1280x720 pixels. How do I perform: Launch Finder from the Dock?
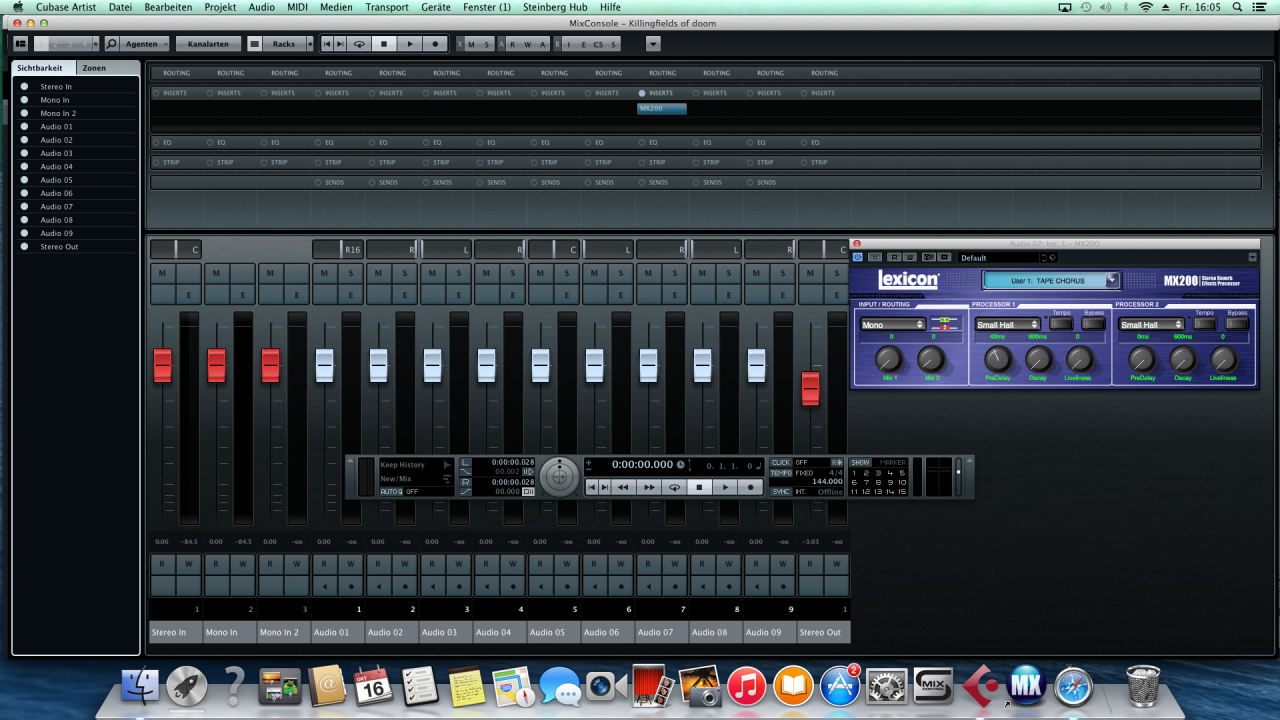[140, 686]
